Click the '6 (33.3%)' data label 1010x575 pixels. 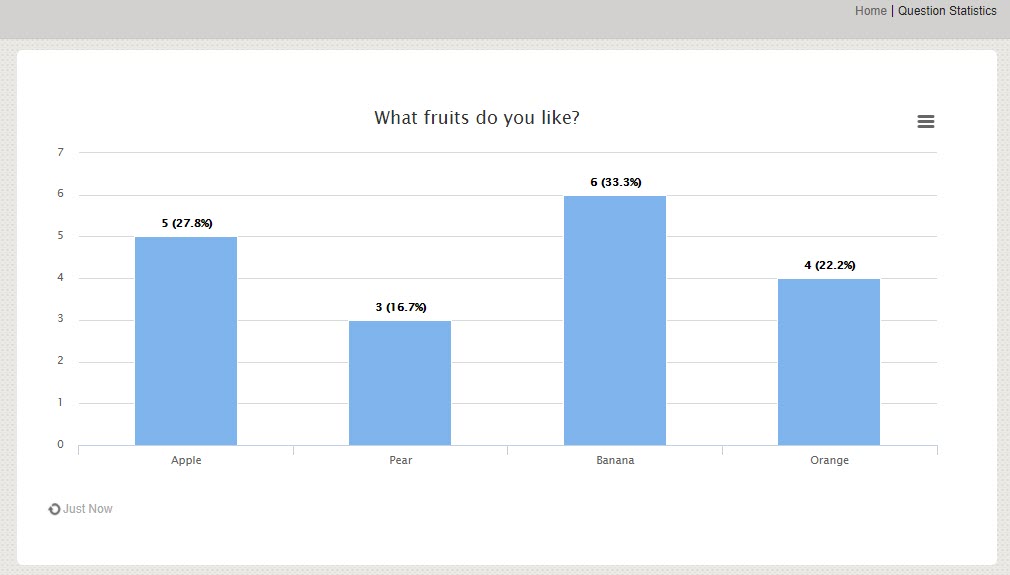coord(616,182)
